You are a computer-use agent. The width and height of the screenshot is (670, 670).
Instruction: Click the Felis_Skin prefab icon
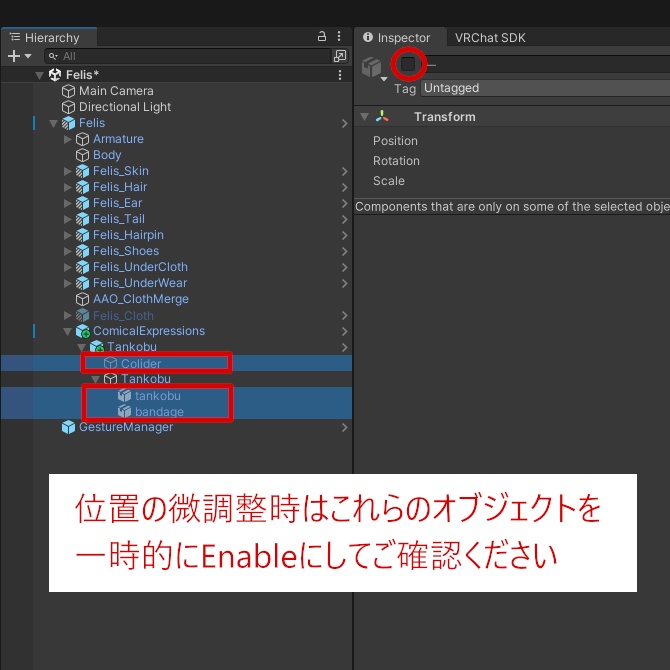(x=82, y=171)
